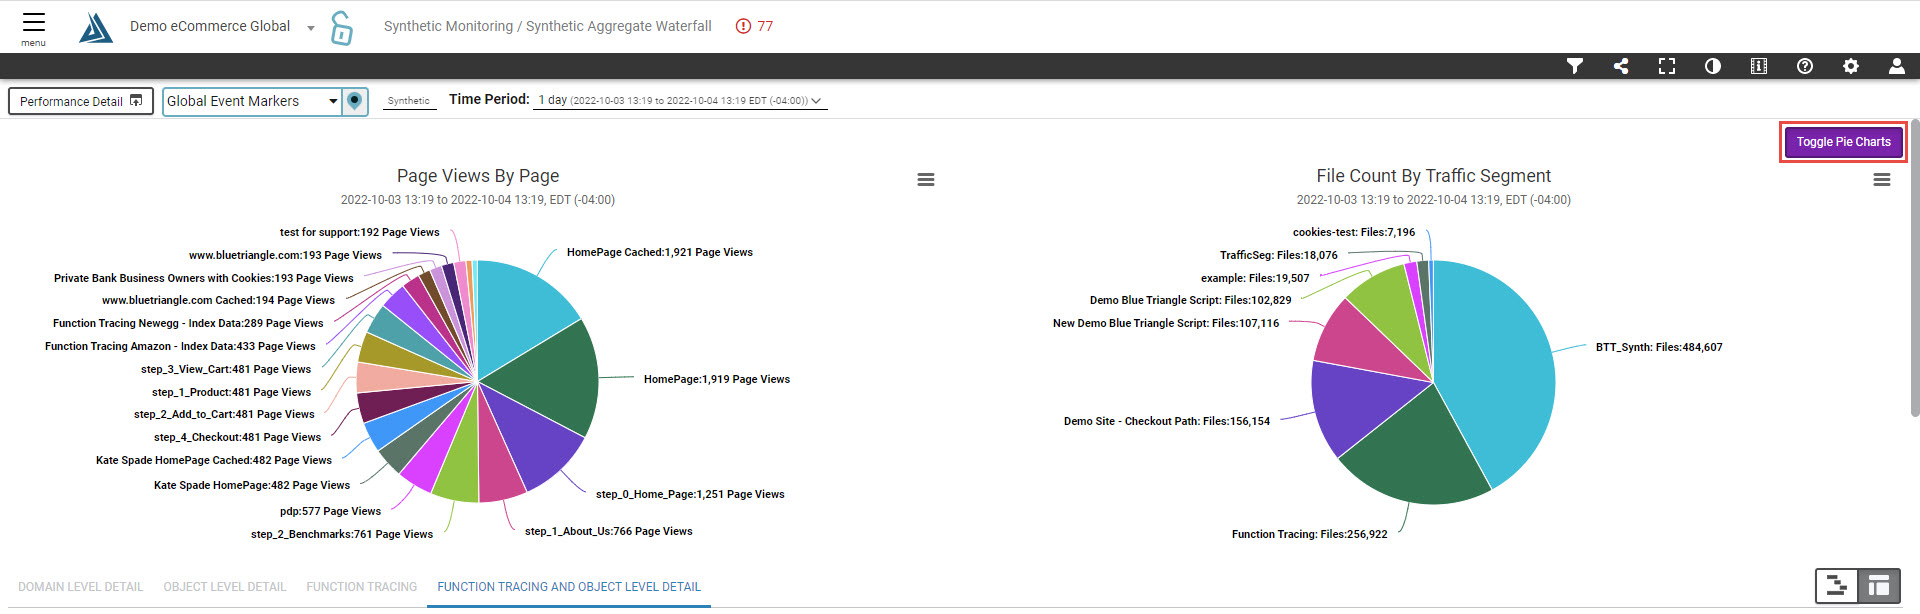Viewport: 1920px width, 614px height.
Task: Click the share icon in toolbar
Action: pos(1620,66)
